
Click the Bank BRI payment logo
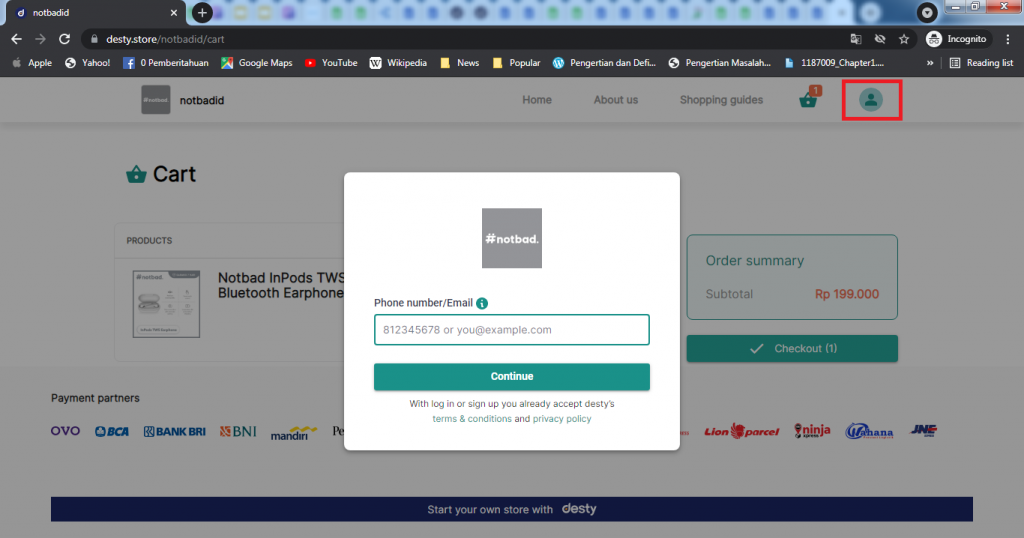(x=174, y=432)
